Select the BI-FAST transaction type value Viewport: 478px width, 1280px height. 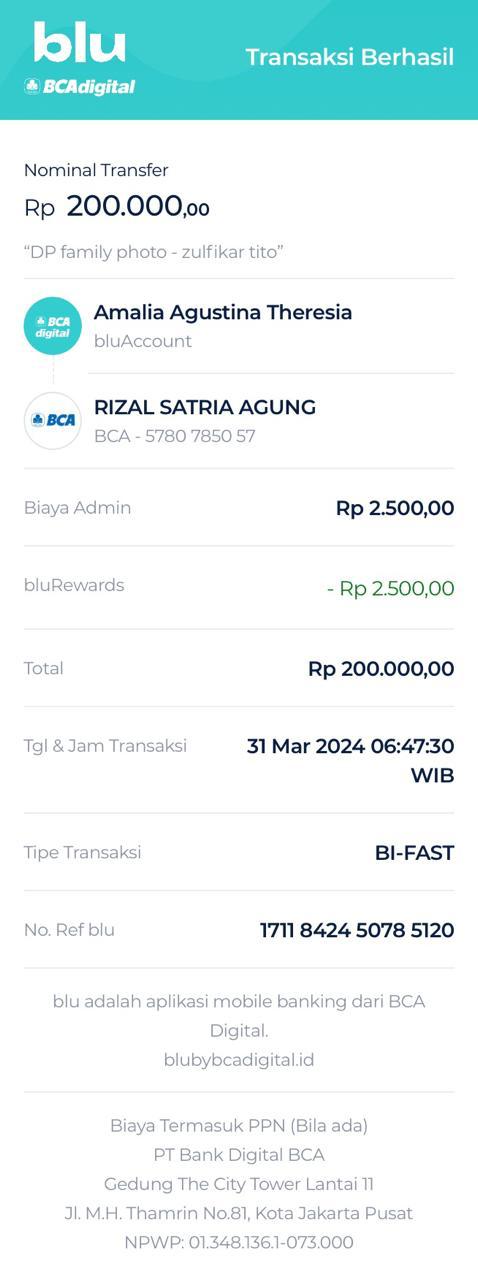coord(414,853)
